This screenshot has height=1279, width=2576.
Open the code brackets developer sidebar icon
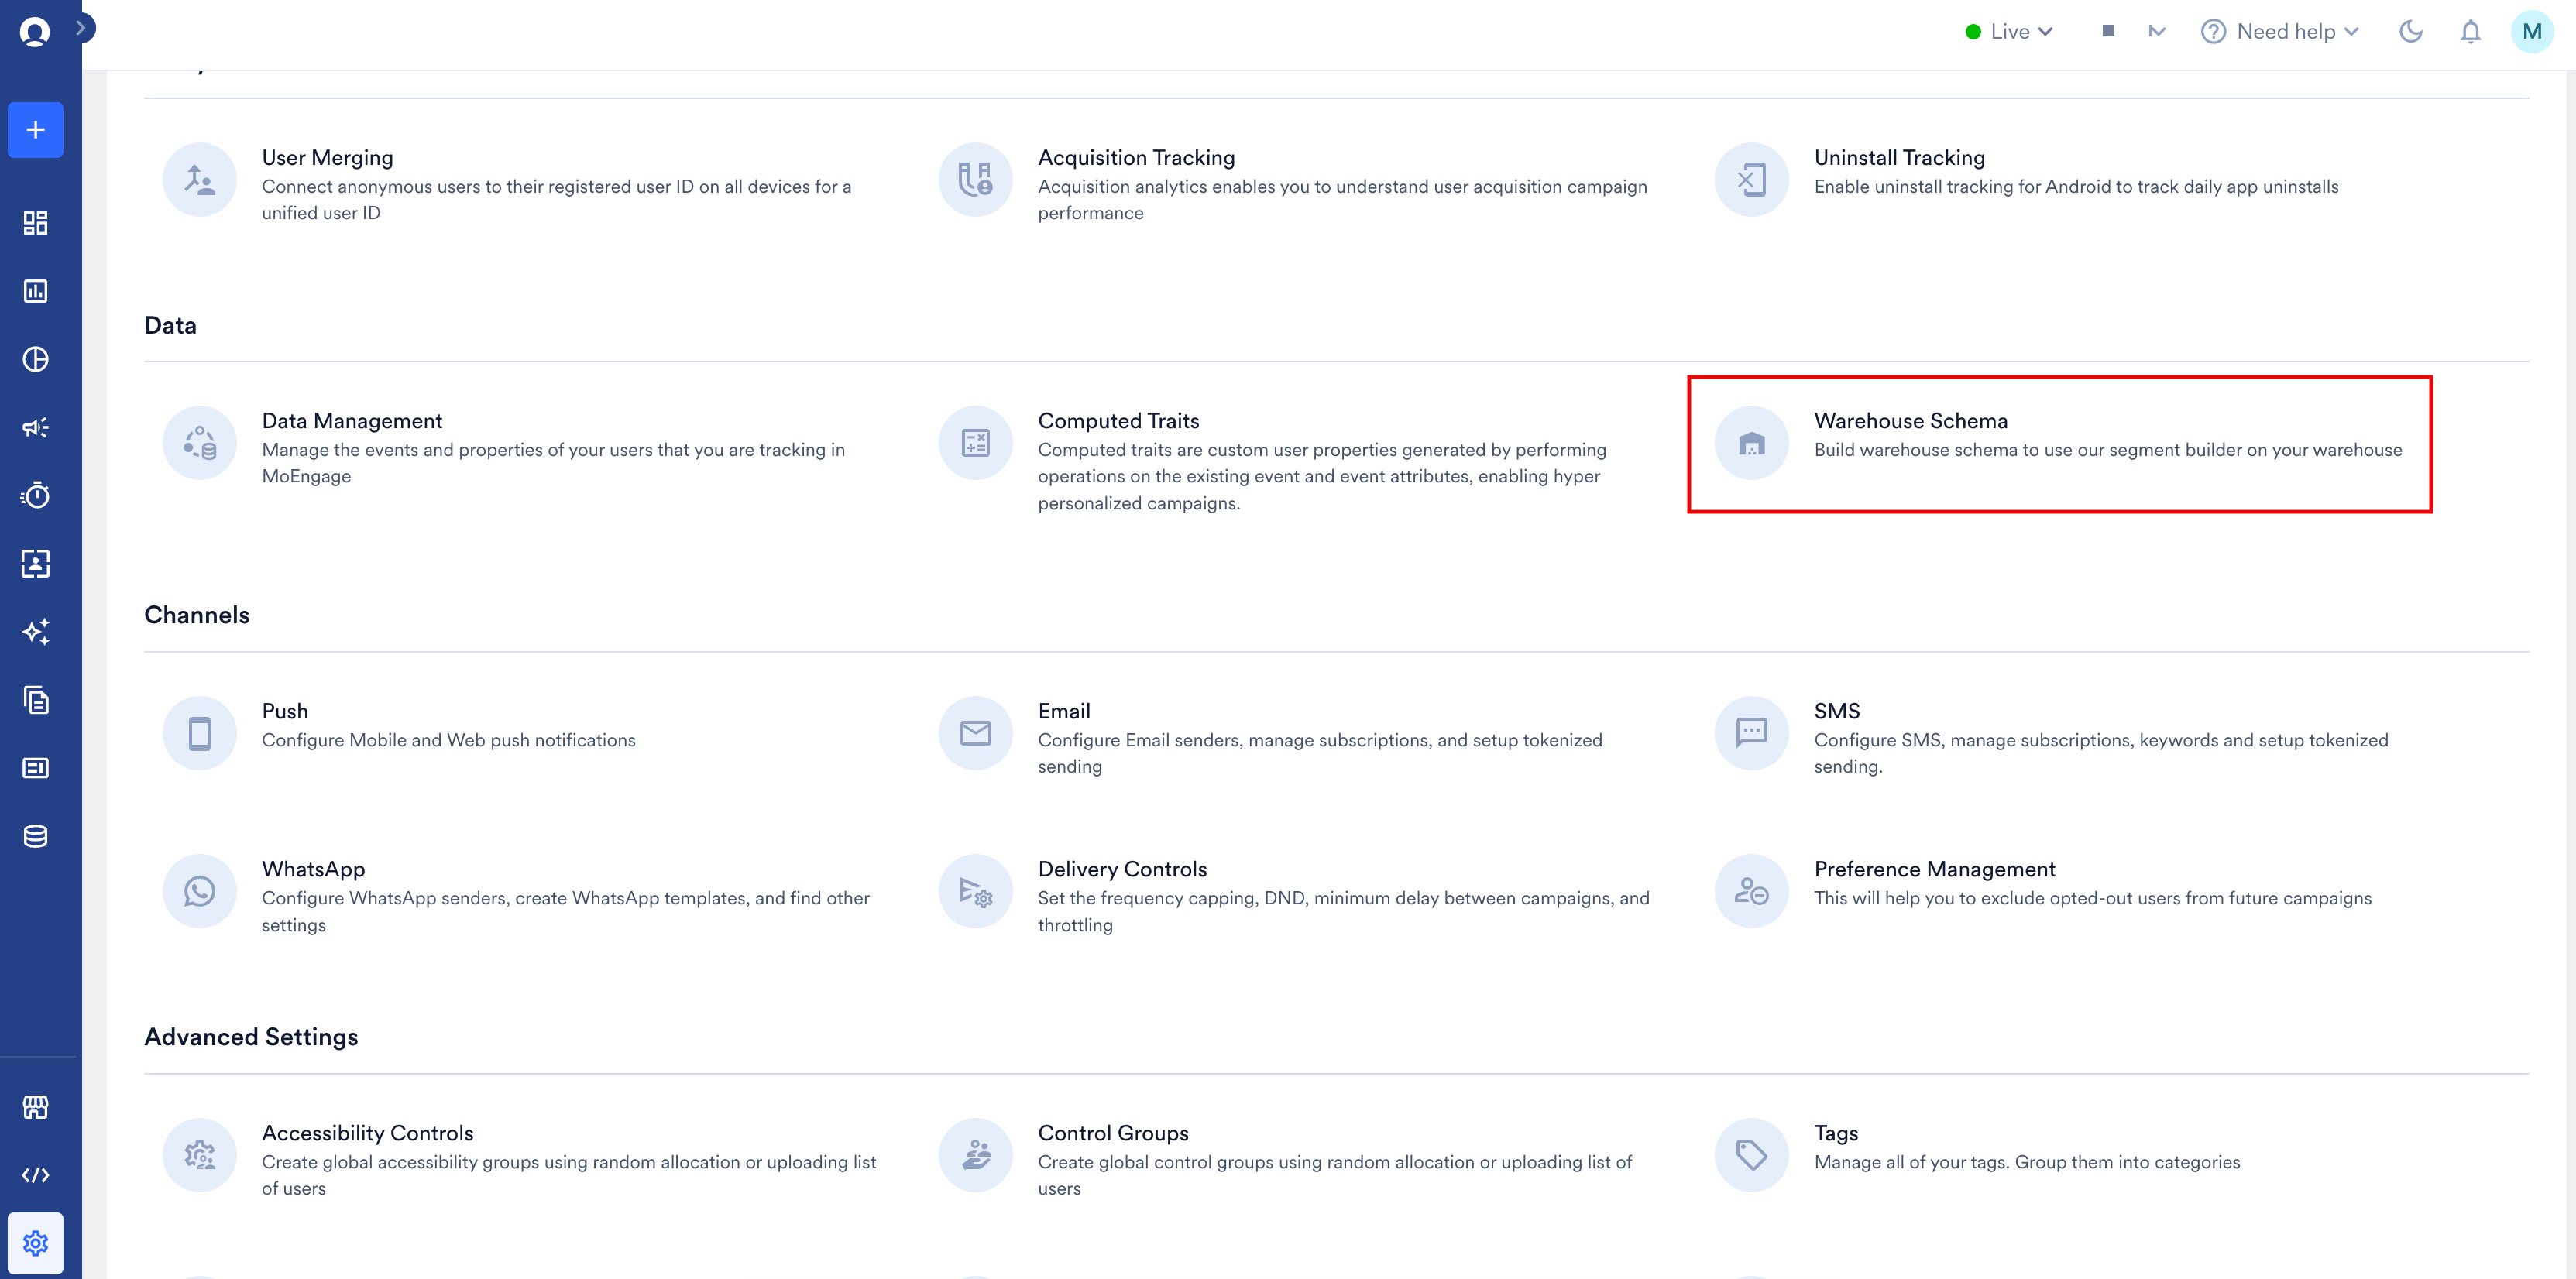click(x=35, y=1175)
